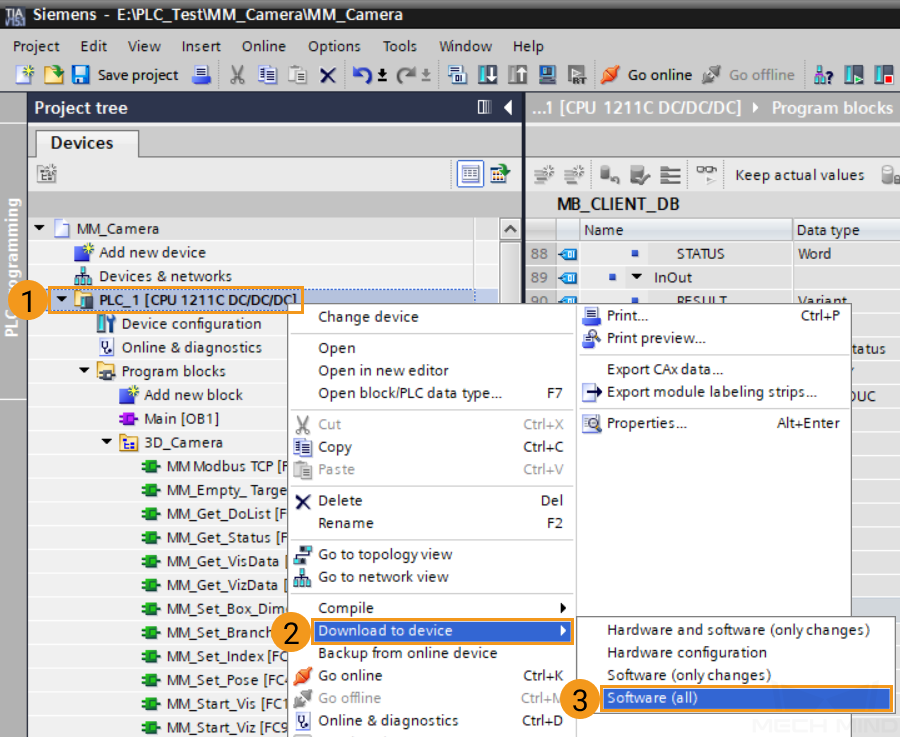Open Main [OB1] block in tree
Image resolution: width=900 pixels, height=737 pixels.
[181, 418]
